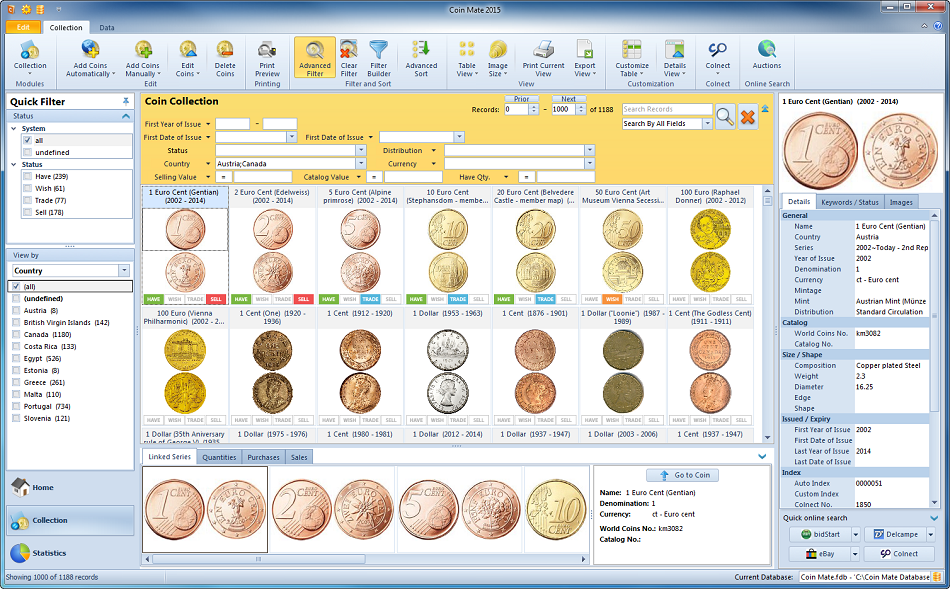Click the Table View icon
Screen dimensions: 950x589
coord(467,50)
